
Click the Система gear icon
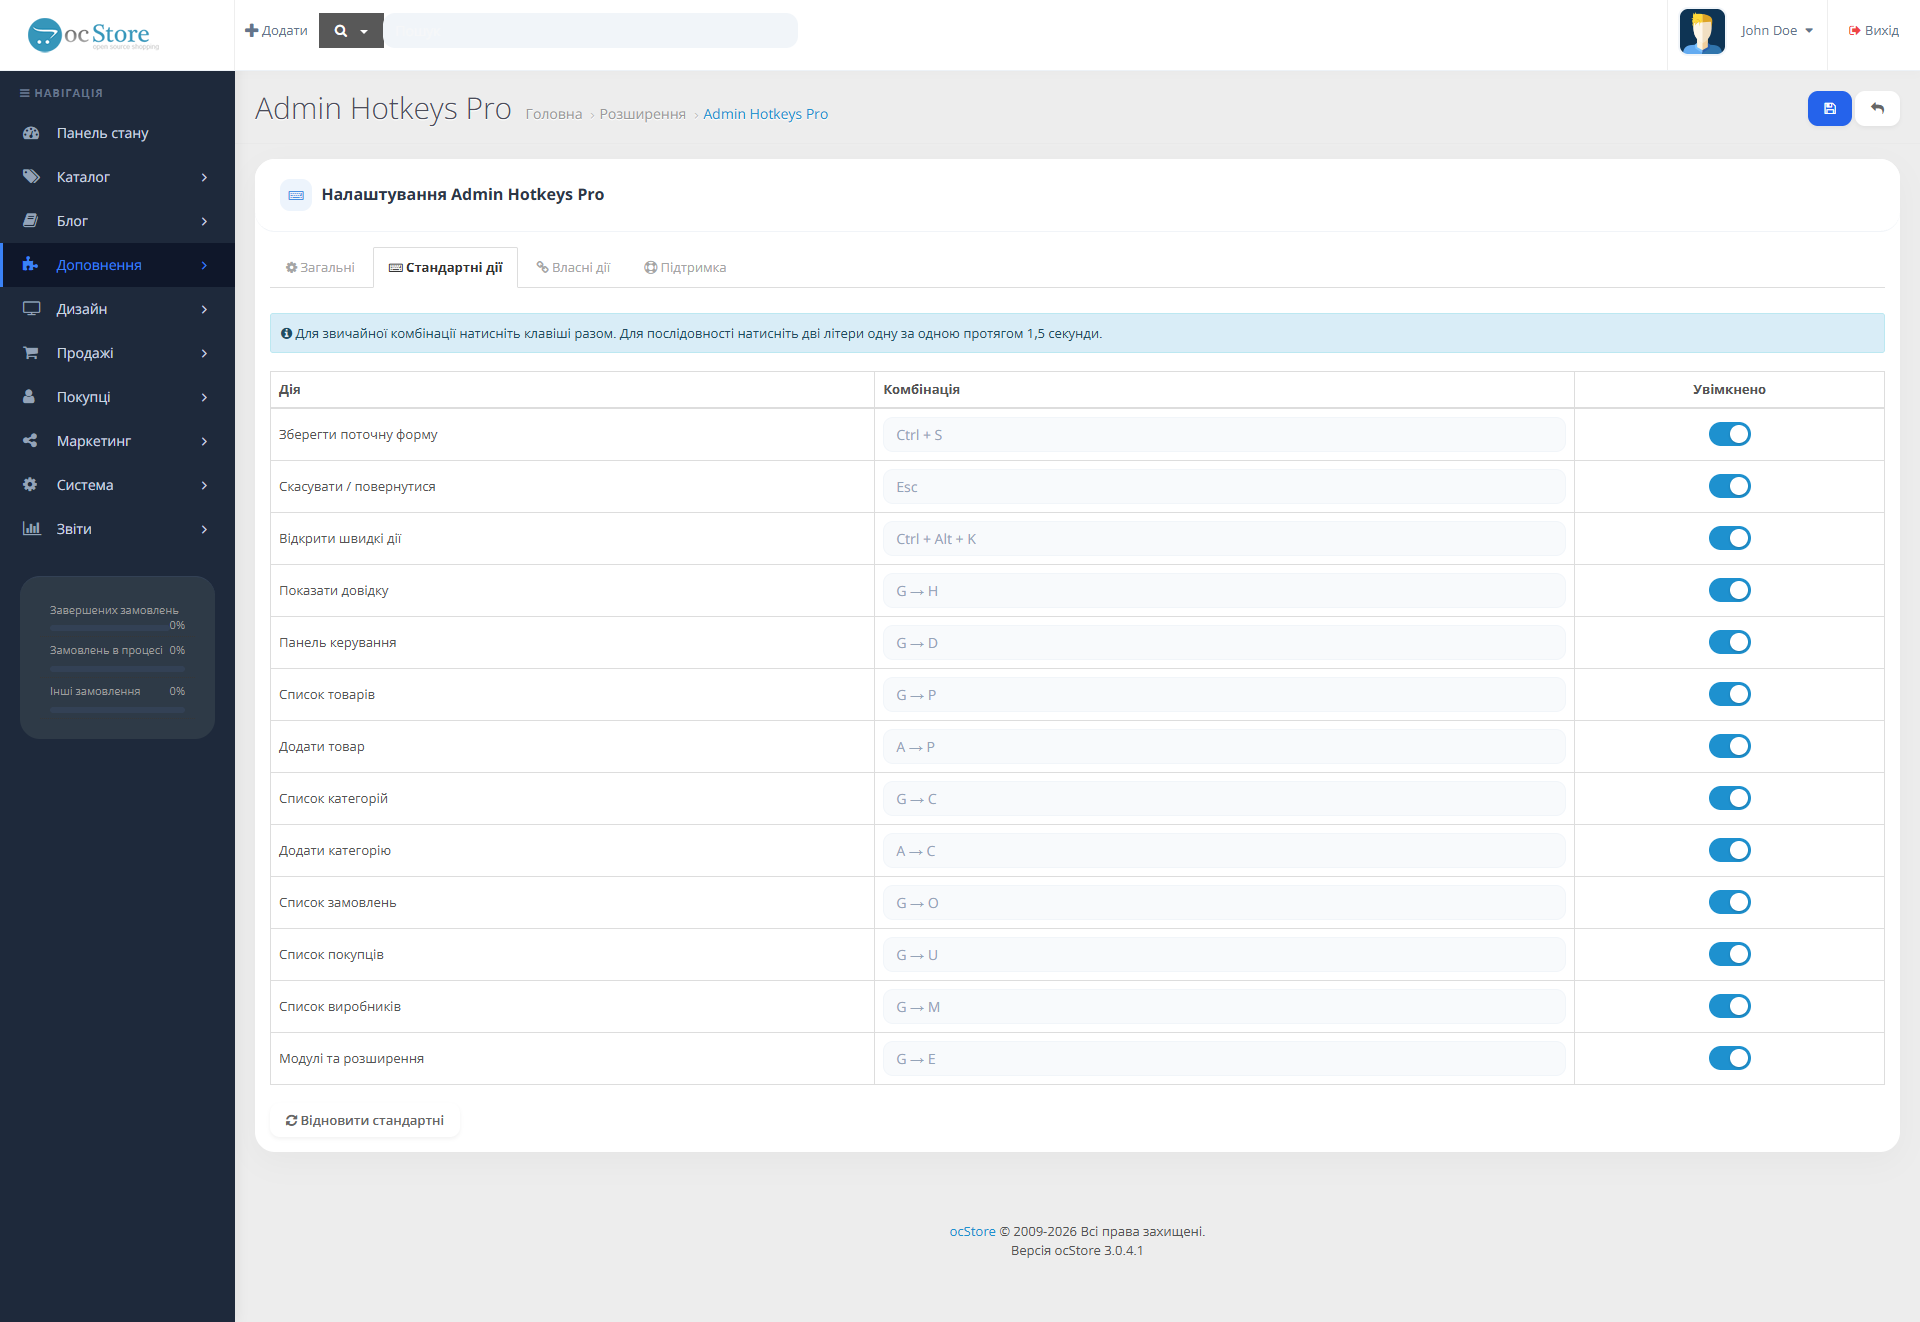click(x=31, y=485)
